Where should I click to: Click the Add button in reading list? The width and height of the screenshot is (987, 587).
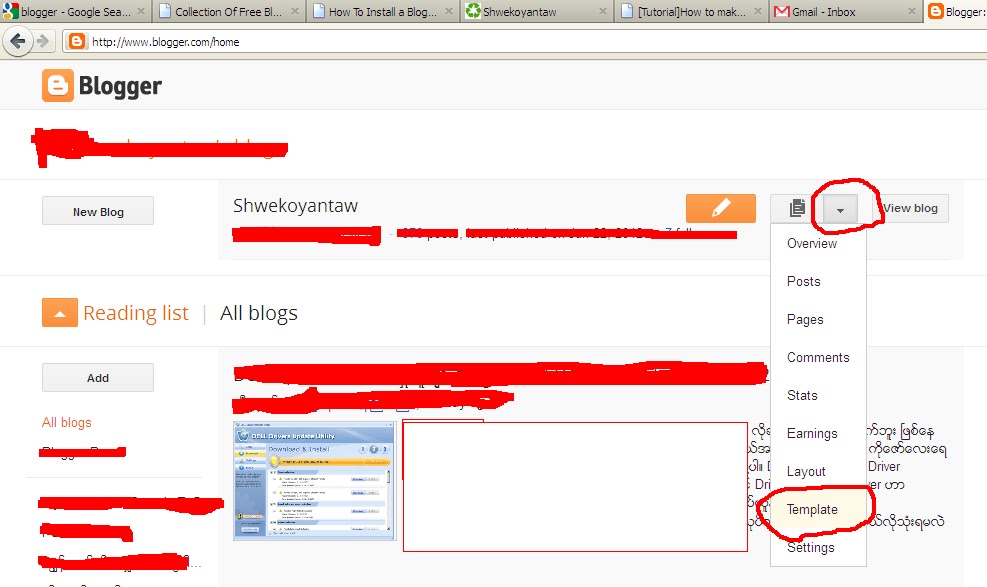(x=98, y=377)
